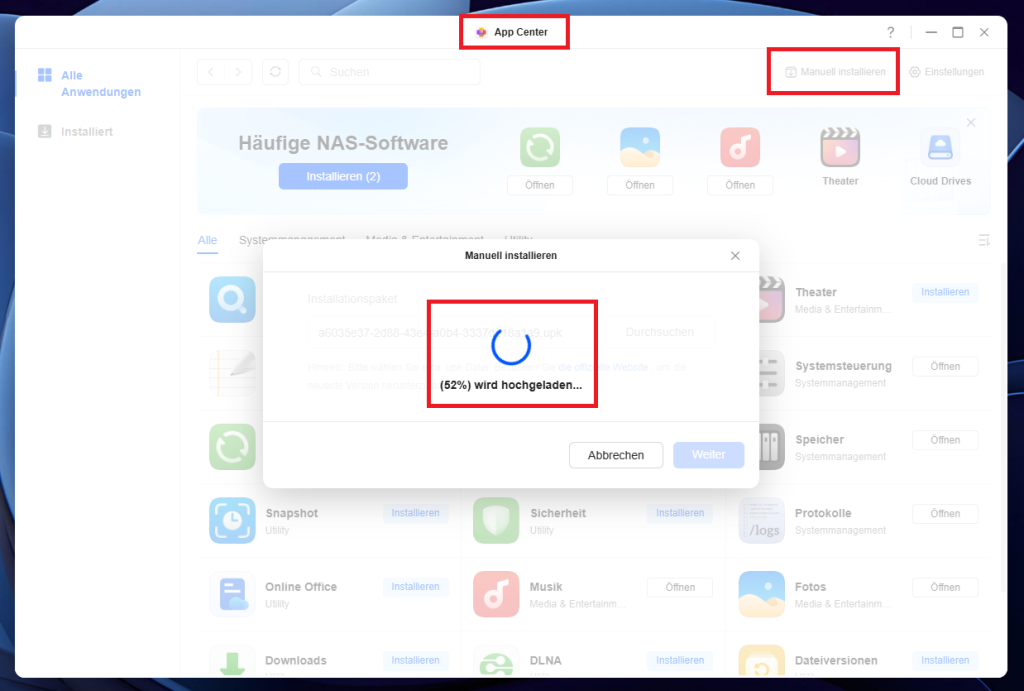Switch to the Installiert sidebar section
1024x691 pixels.
click(86, 131)
